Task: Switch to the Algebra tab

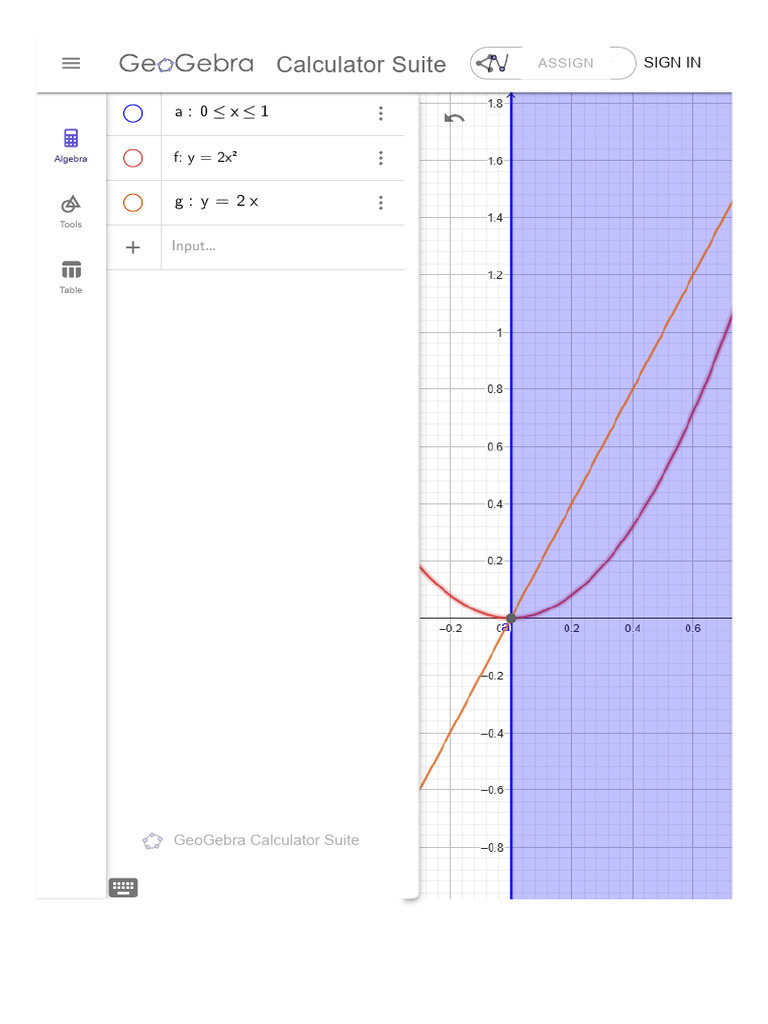Action: click(71, 146)
